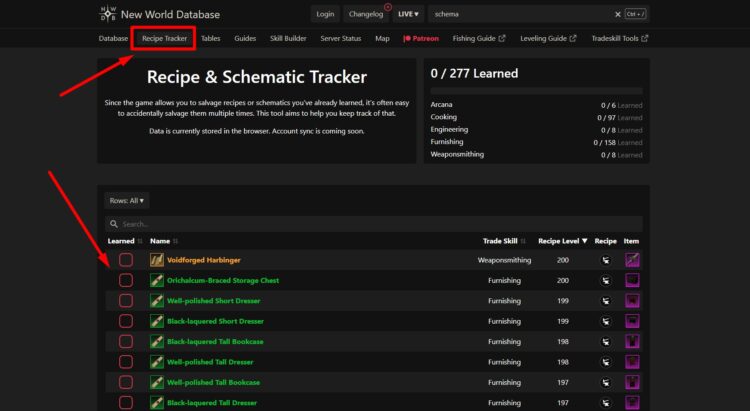750x411 pixels.
Task: Sort table by Recipe Level column
Action: [562, 241]
